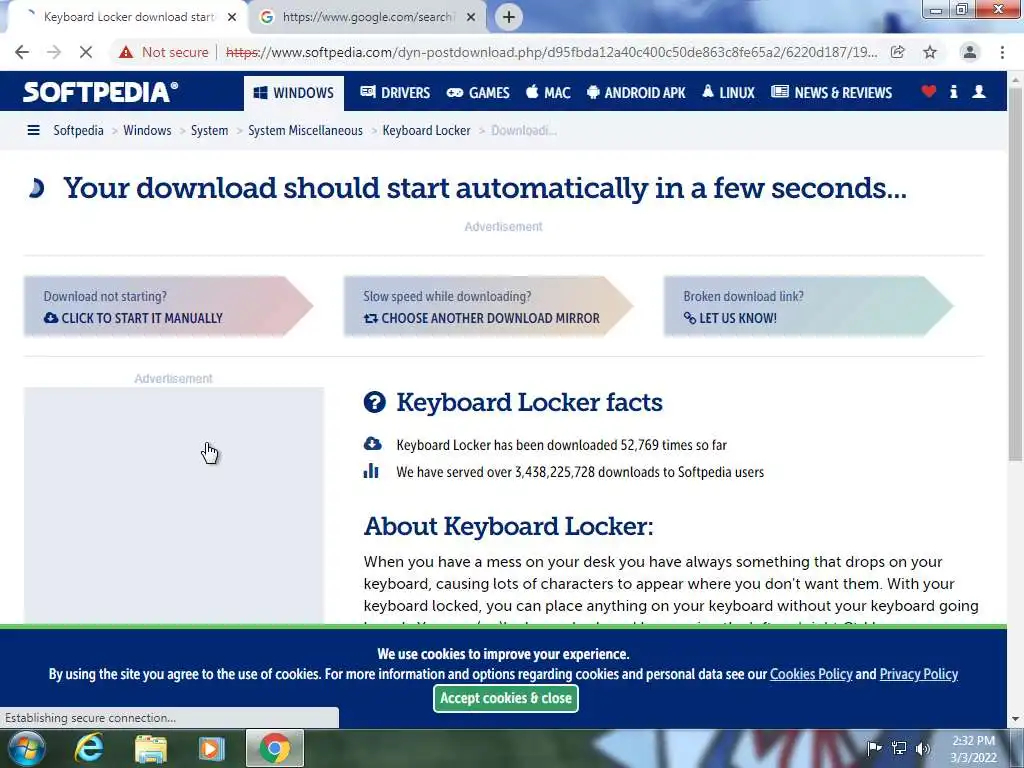Click the 'Keyboard Locker facts' heading
1024x768 pixels.
[529, 402]
